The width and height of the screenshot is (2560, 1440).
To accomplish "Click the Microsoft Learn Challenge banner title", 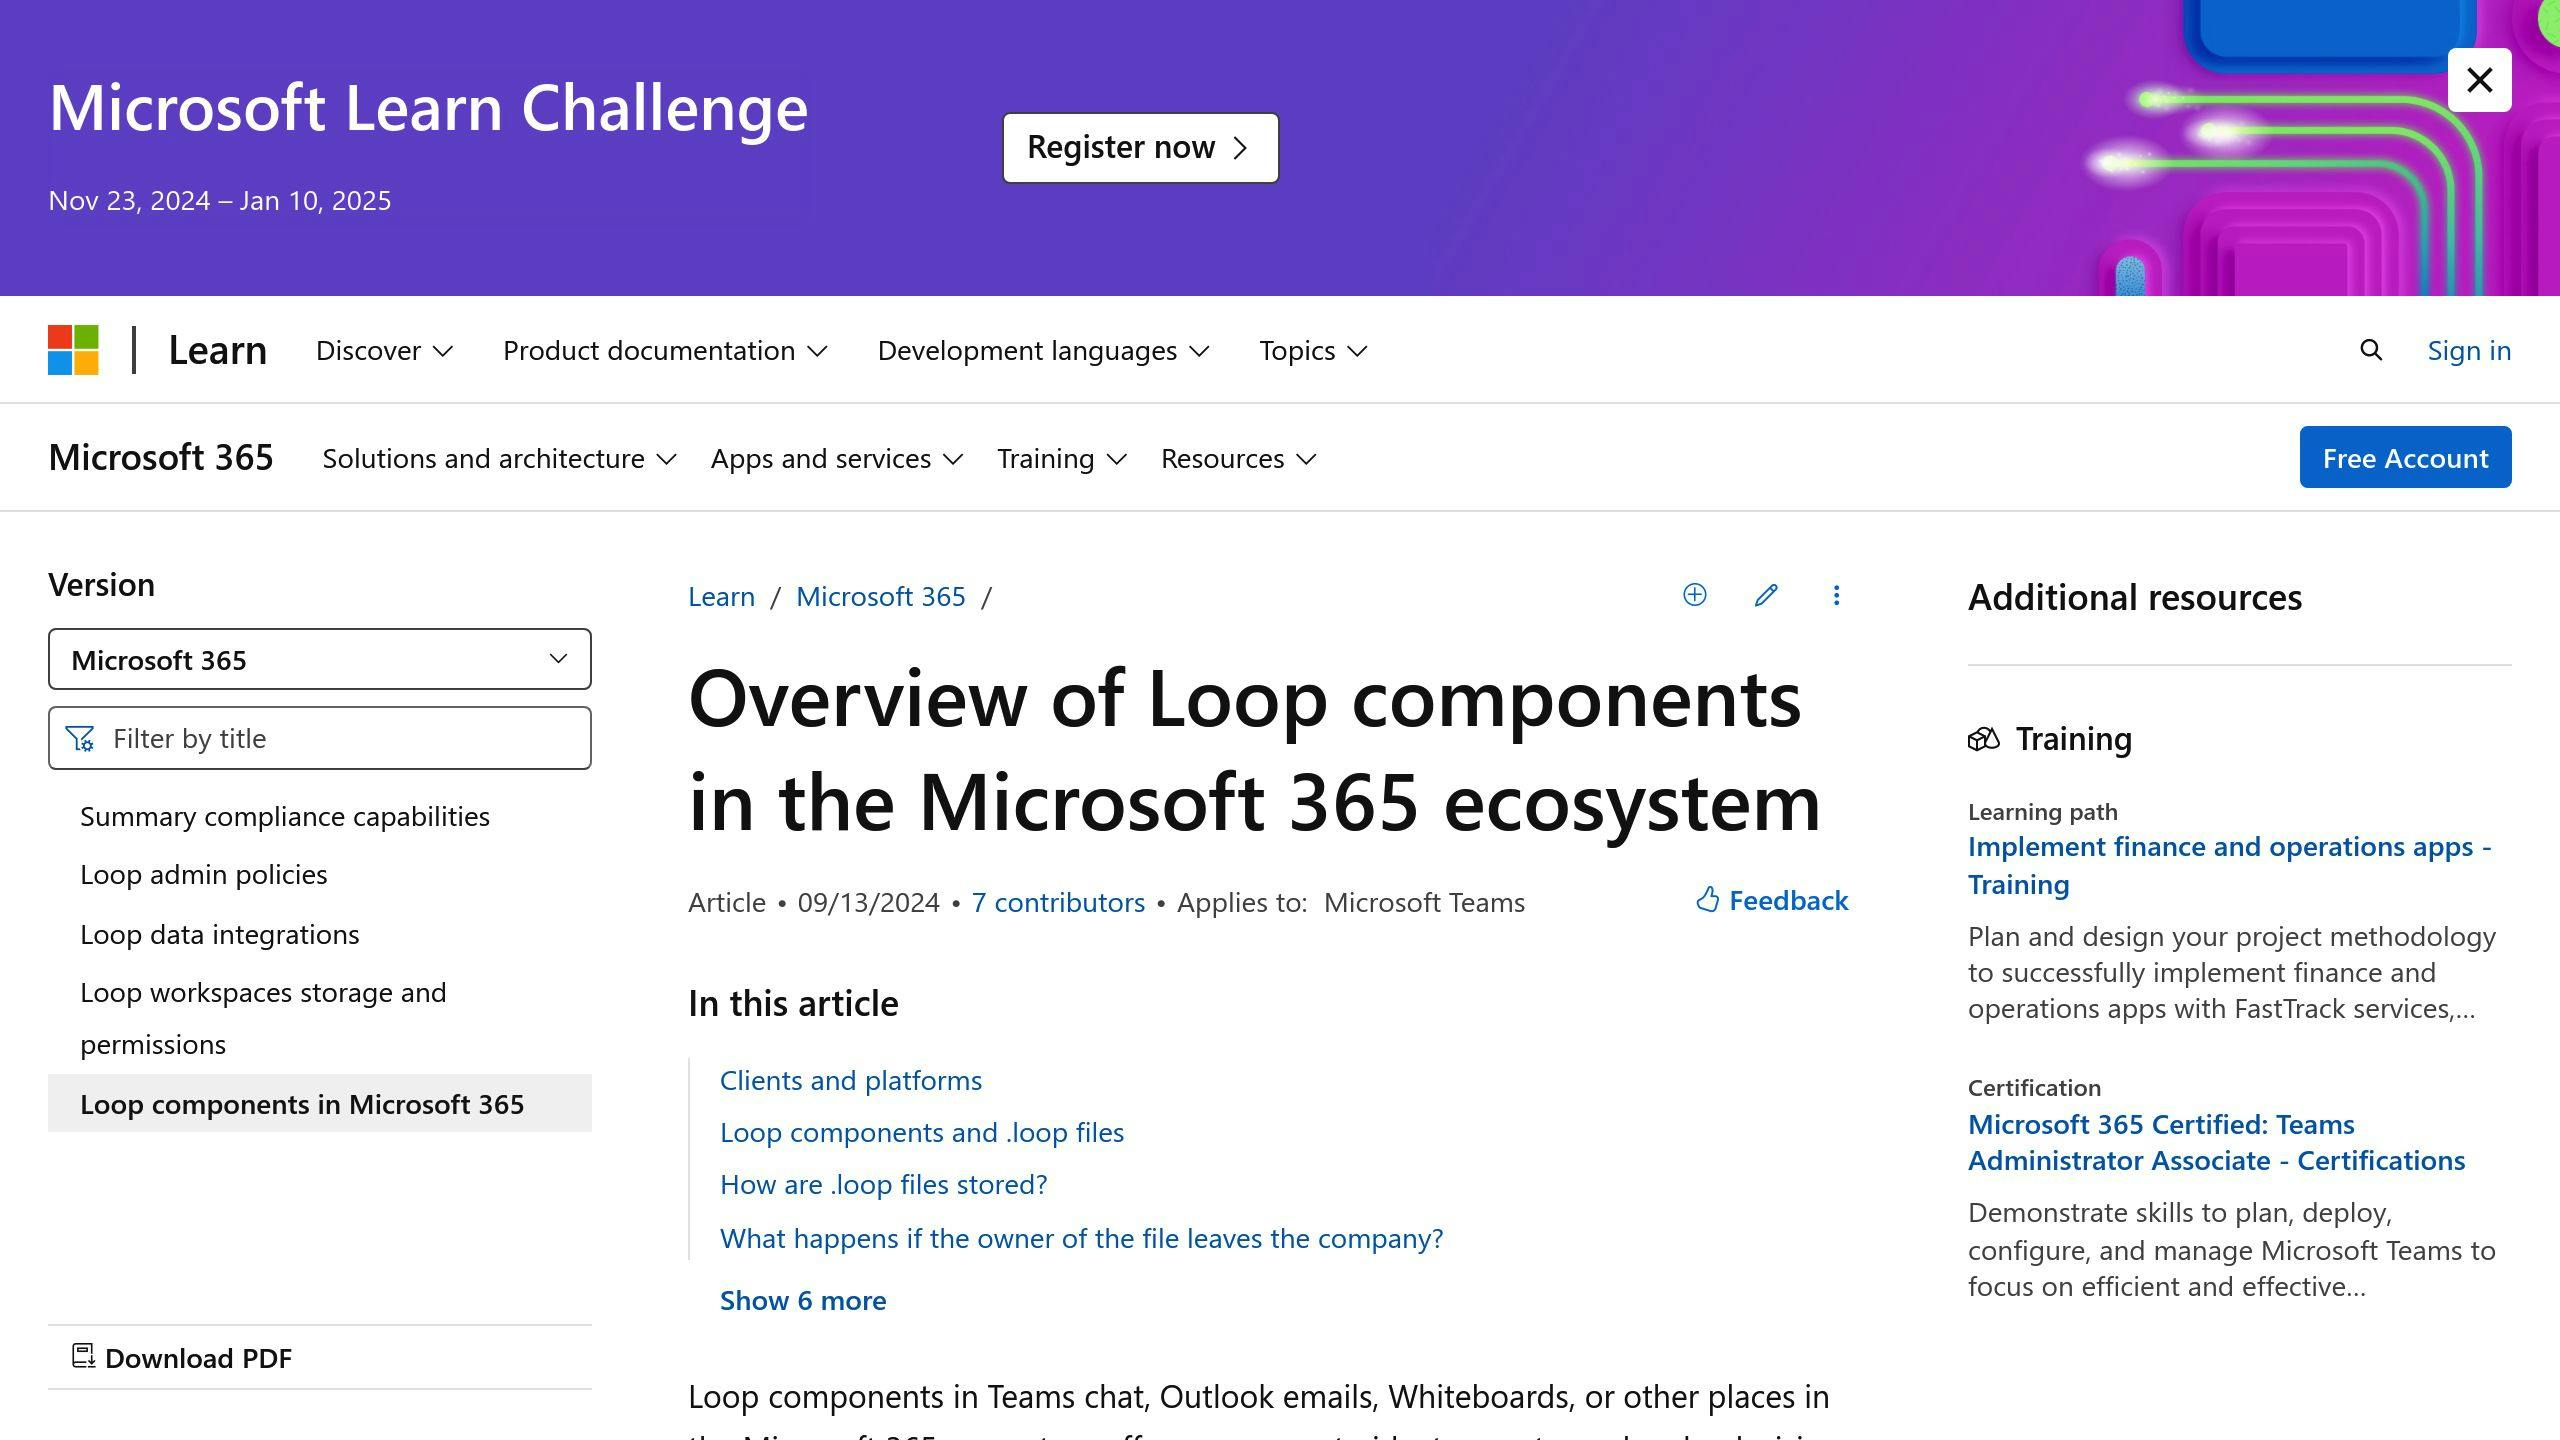I will (x=428, y=107).
